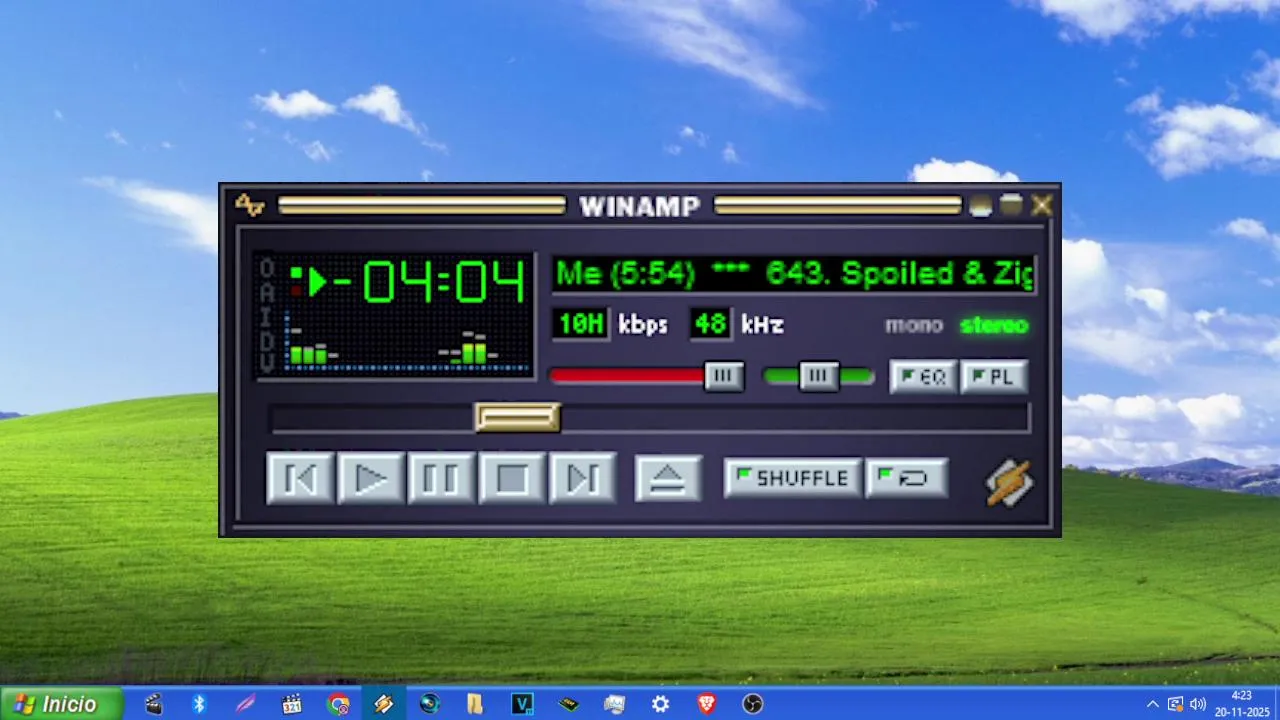This screenshot has width=1280, height=720.
Task: Click the network icon in system tray
Action: (x=1176, y=704)
